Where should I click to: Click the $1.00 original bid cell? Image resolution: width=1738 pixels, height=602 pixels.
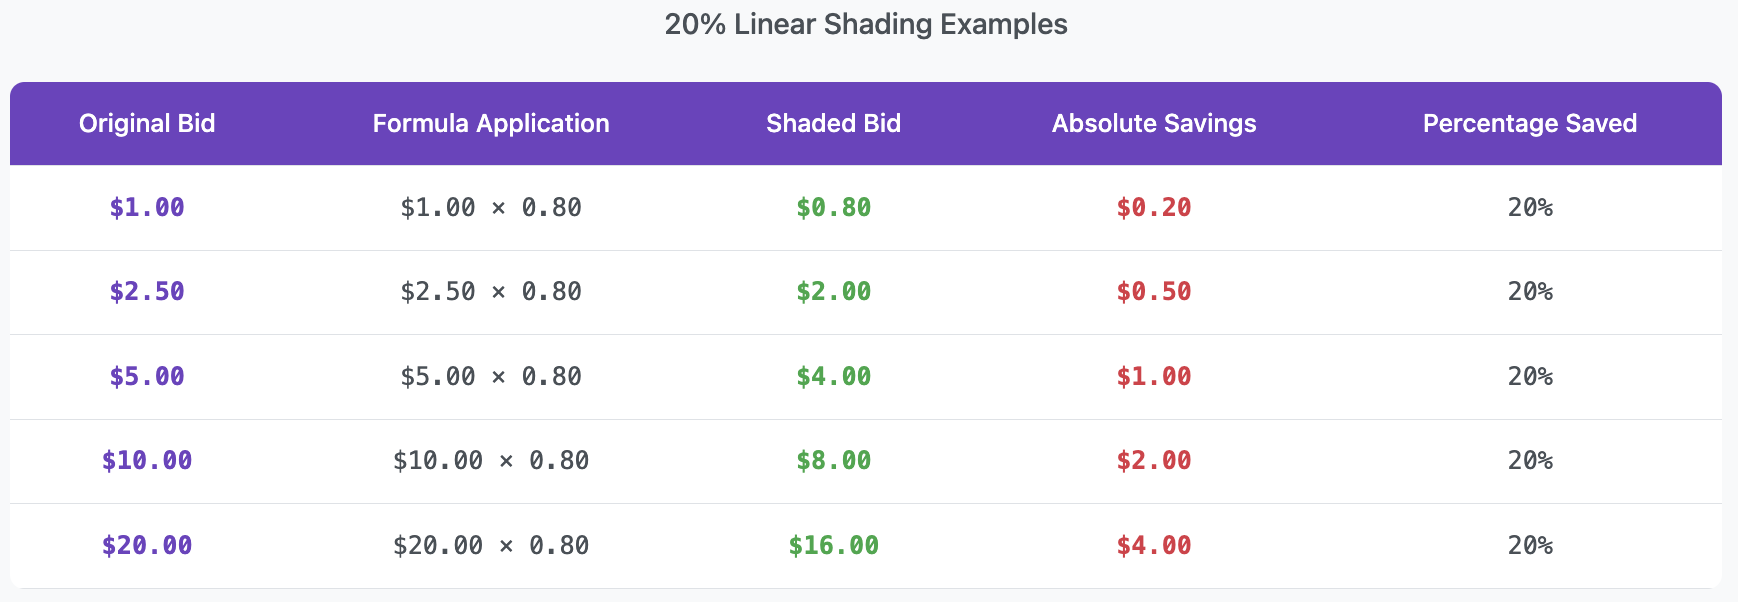(x=147, y=207)
